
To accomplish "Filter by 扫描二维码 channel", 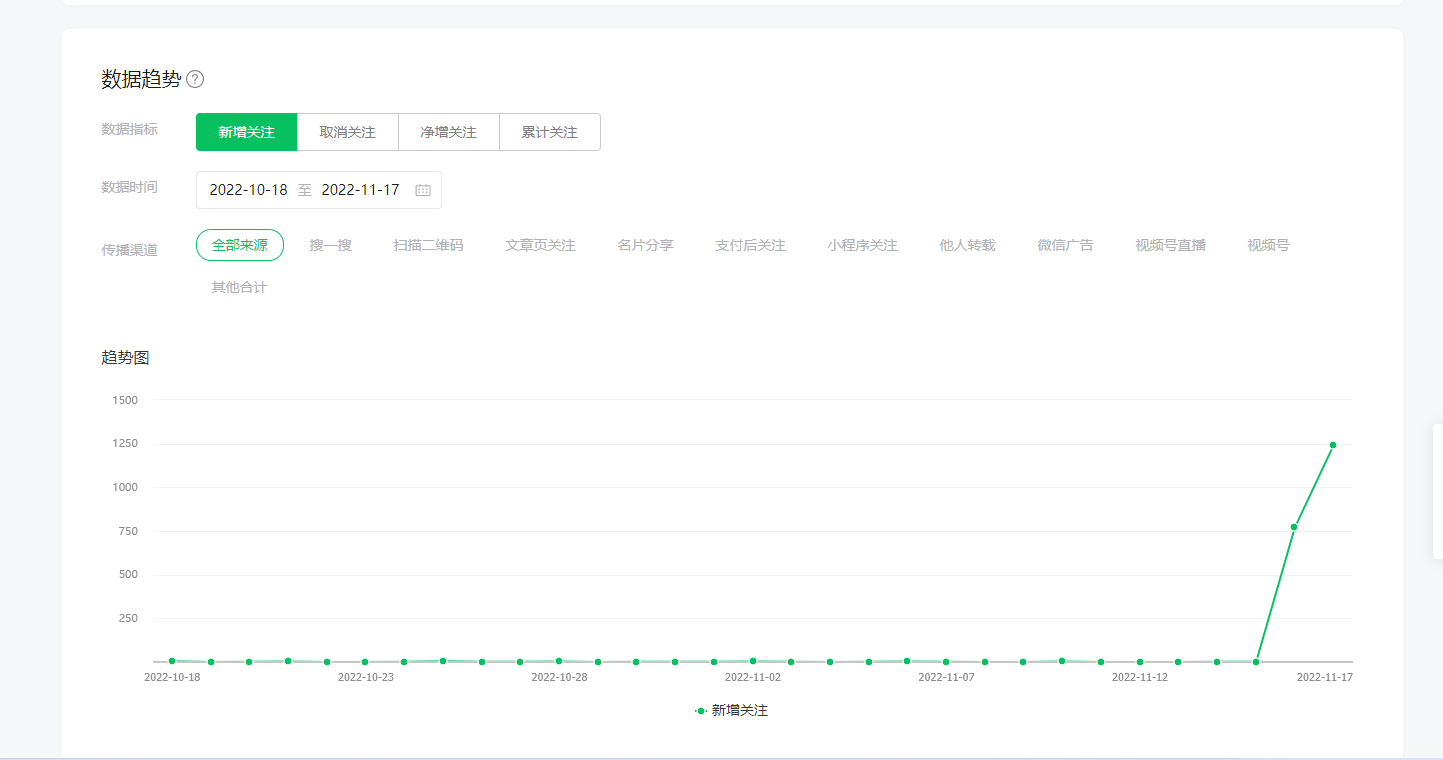I will tap(428, 245).
